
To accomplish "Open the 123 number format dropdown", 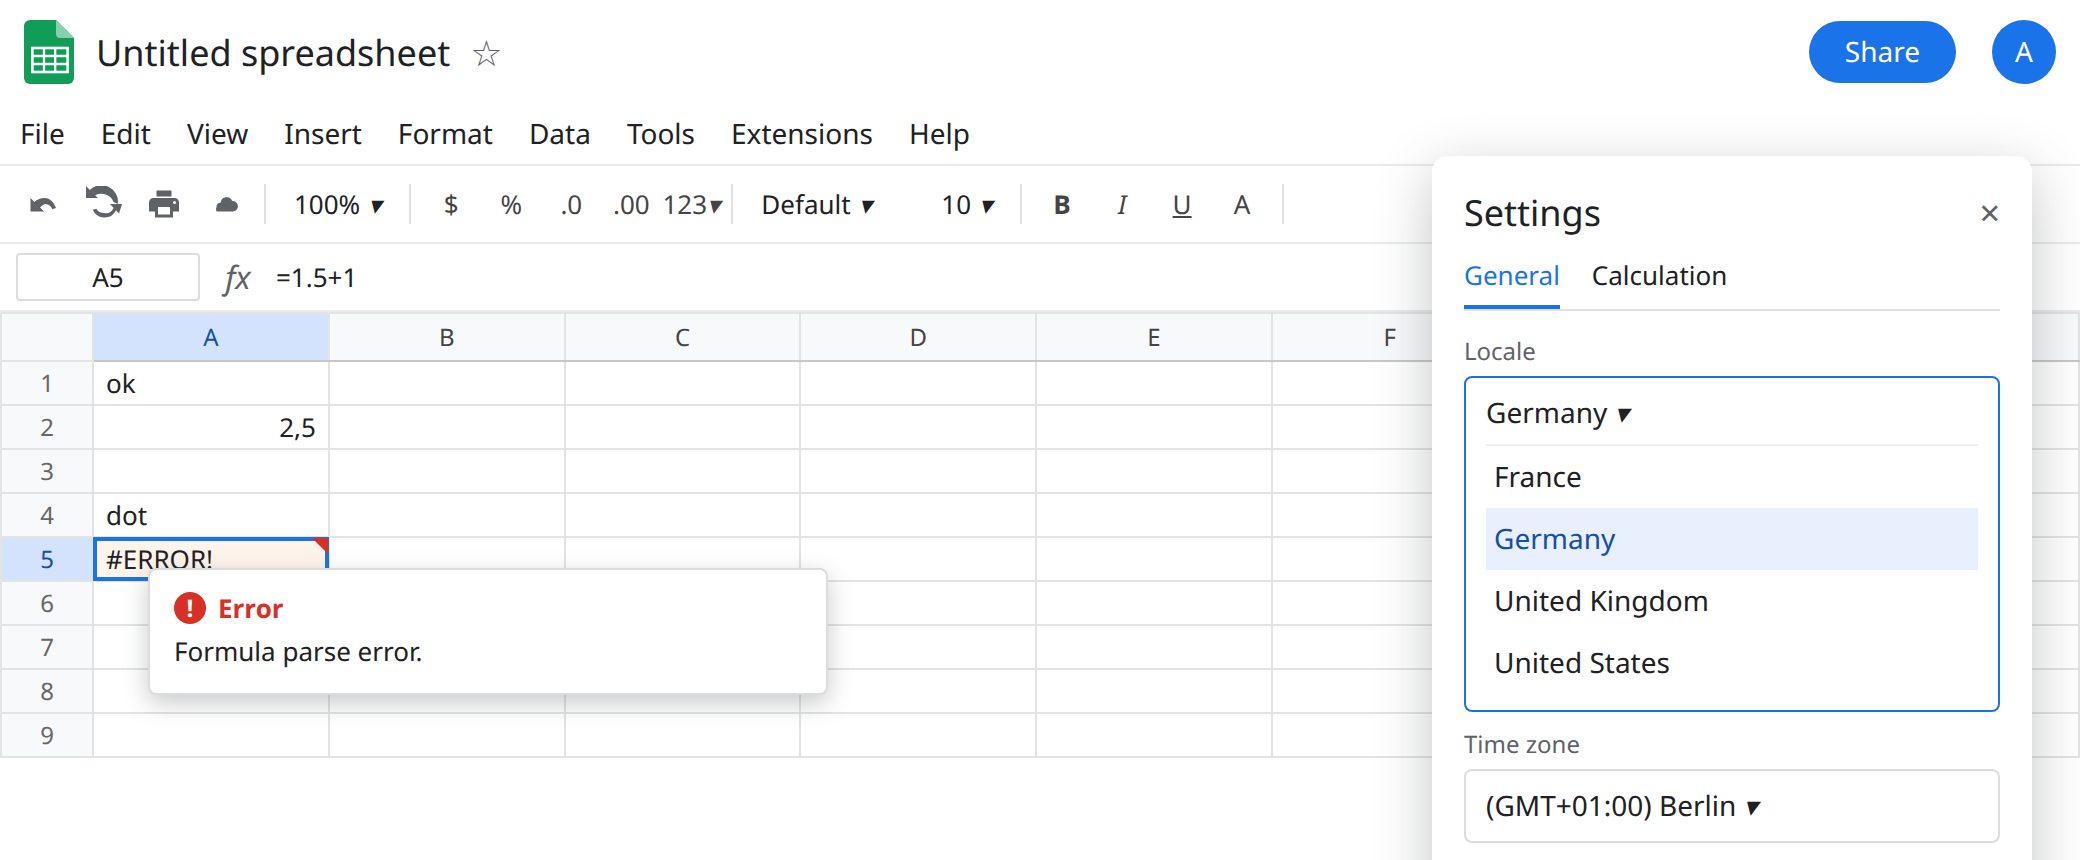I will [692, 205].
